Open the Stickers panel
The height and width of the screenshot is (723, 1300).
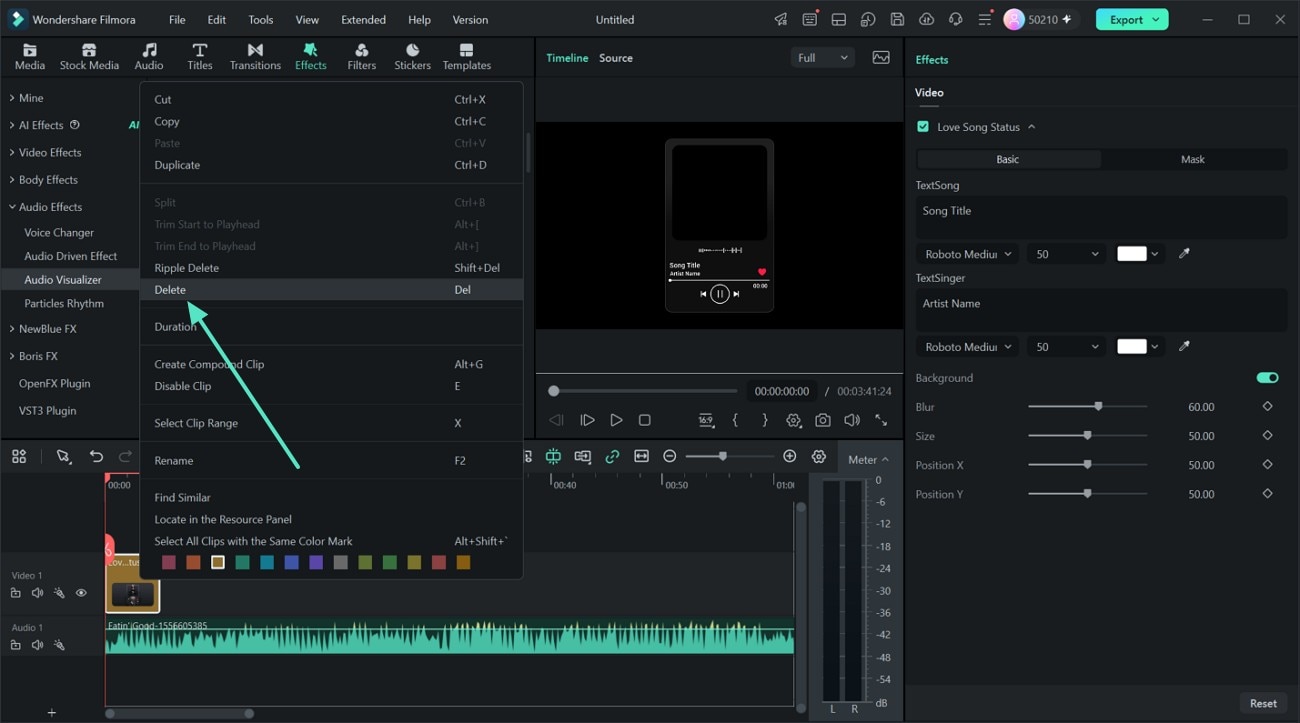412,57
